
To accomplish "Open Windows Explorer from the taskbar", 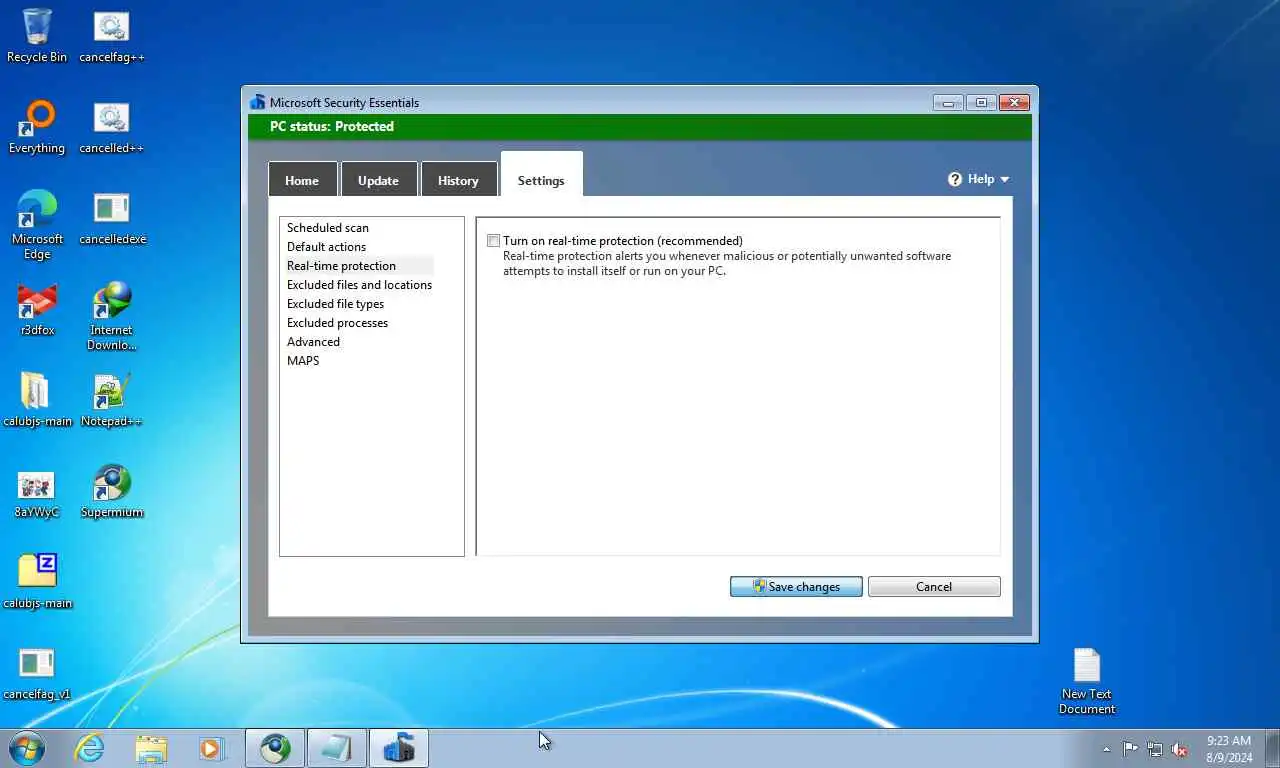I will [x=151, y=748].
